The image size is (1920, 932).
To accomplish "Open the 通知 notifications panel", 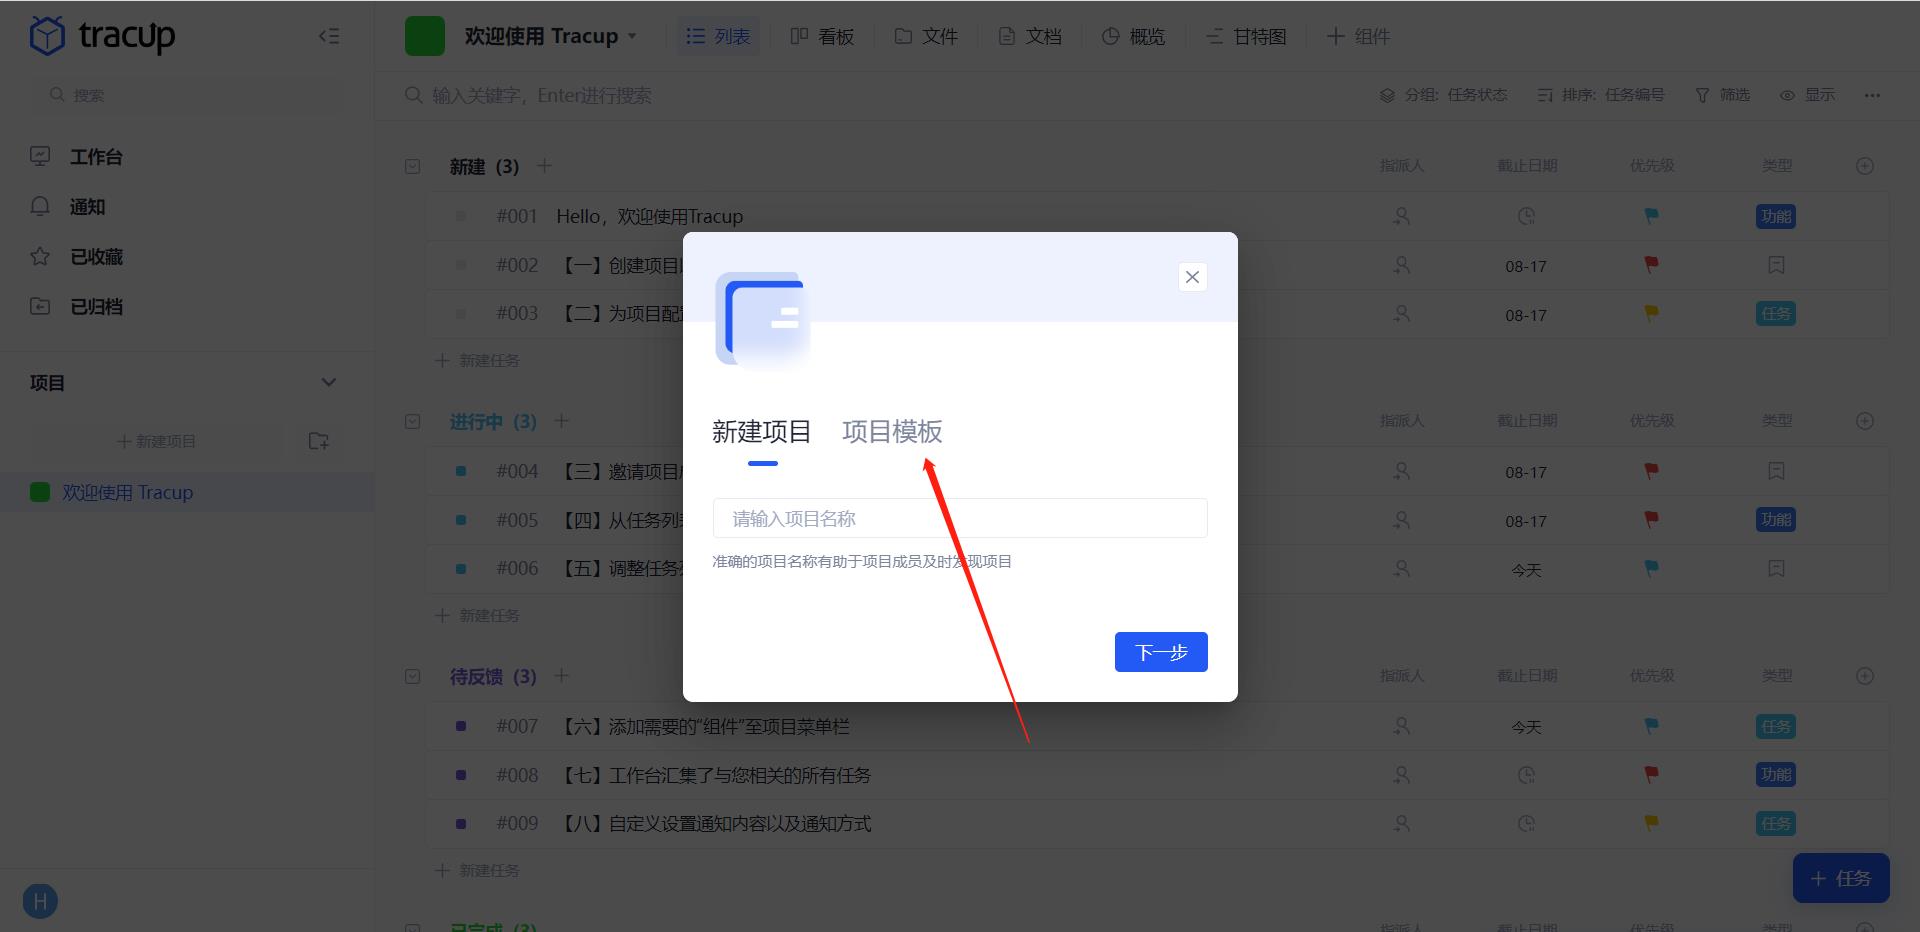I will coord(87,206).
